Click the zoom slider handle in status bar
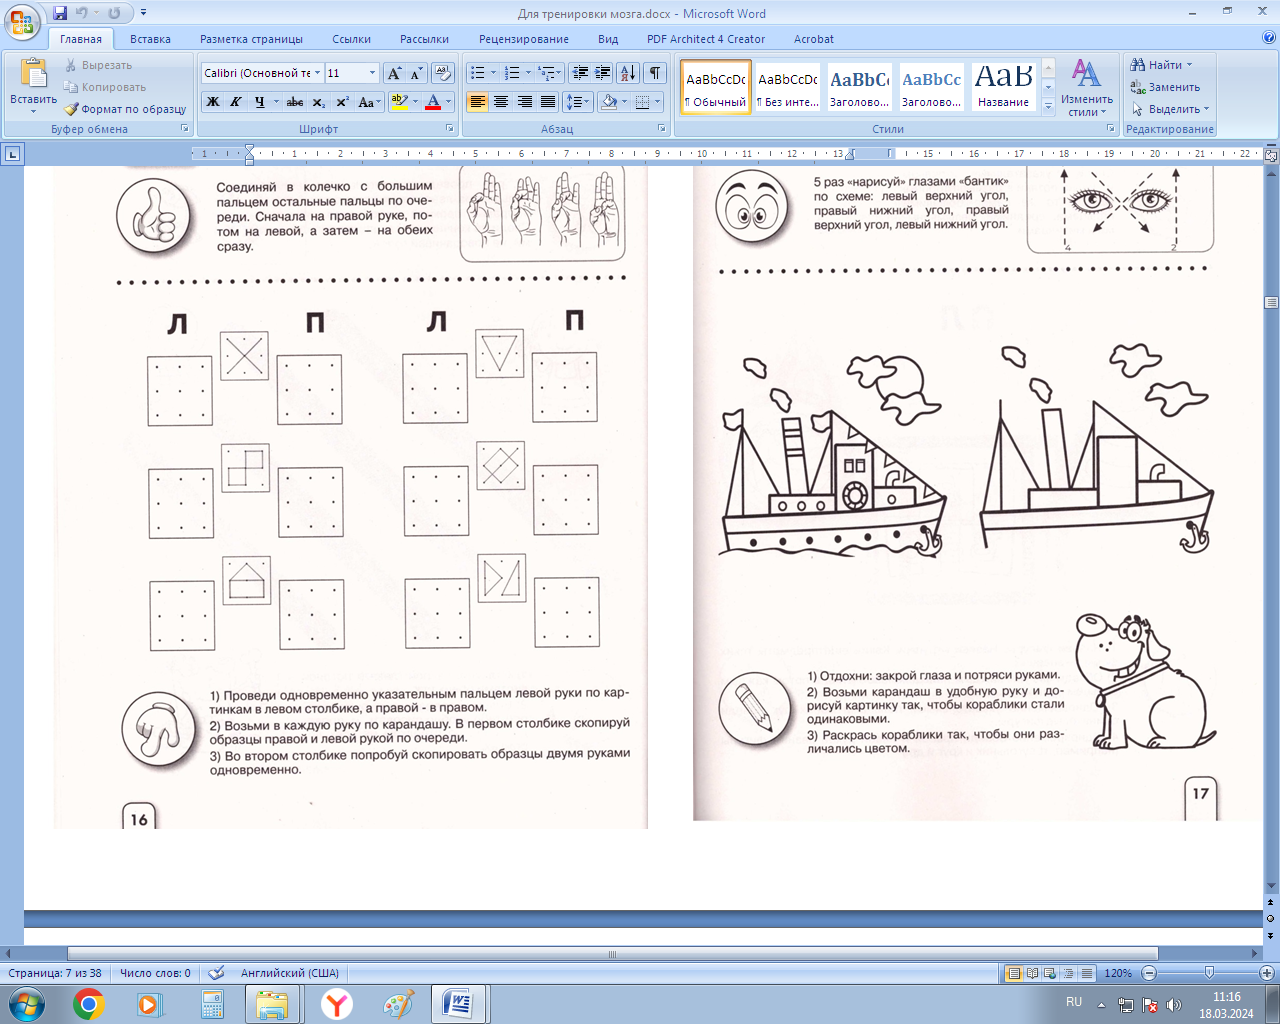The image size is (1280, 1024). tap(1209, 973)
